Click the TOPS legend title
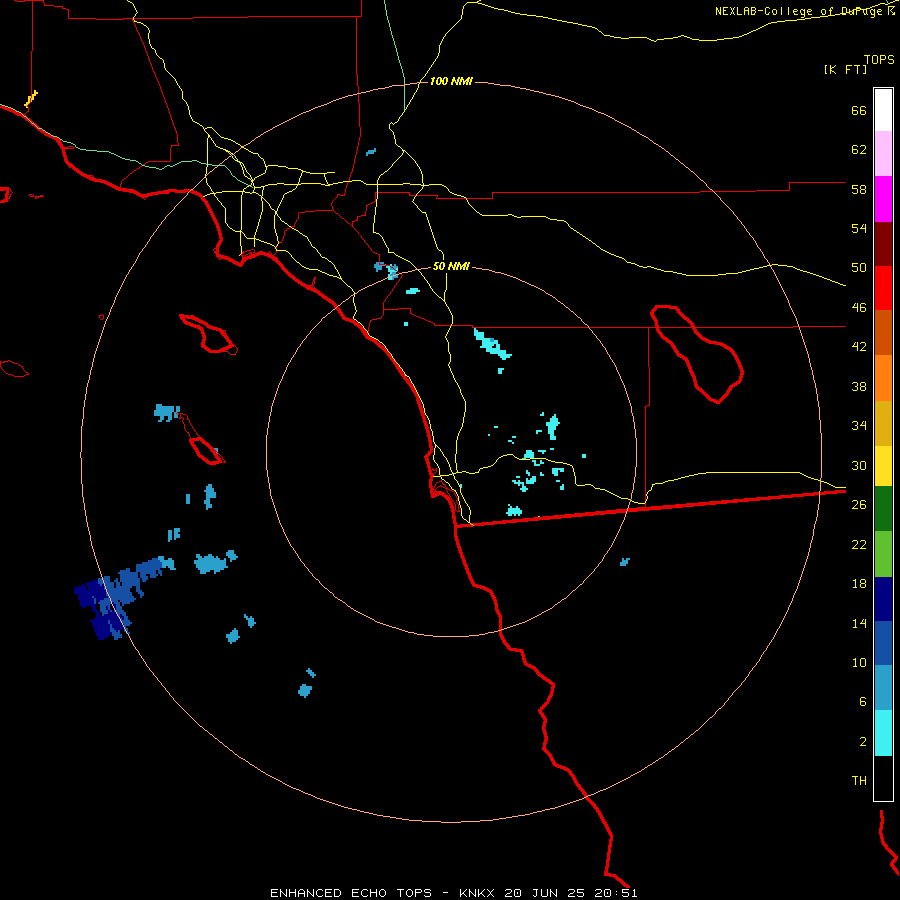Viewport: 900px width, 900px height. (879, 59)
